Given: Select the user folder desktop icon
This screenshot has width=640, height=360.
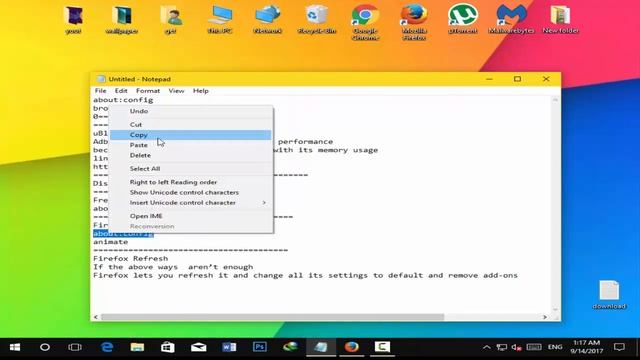Looking at the screenshot, I should coord(171,20).
